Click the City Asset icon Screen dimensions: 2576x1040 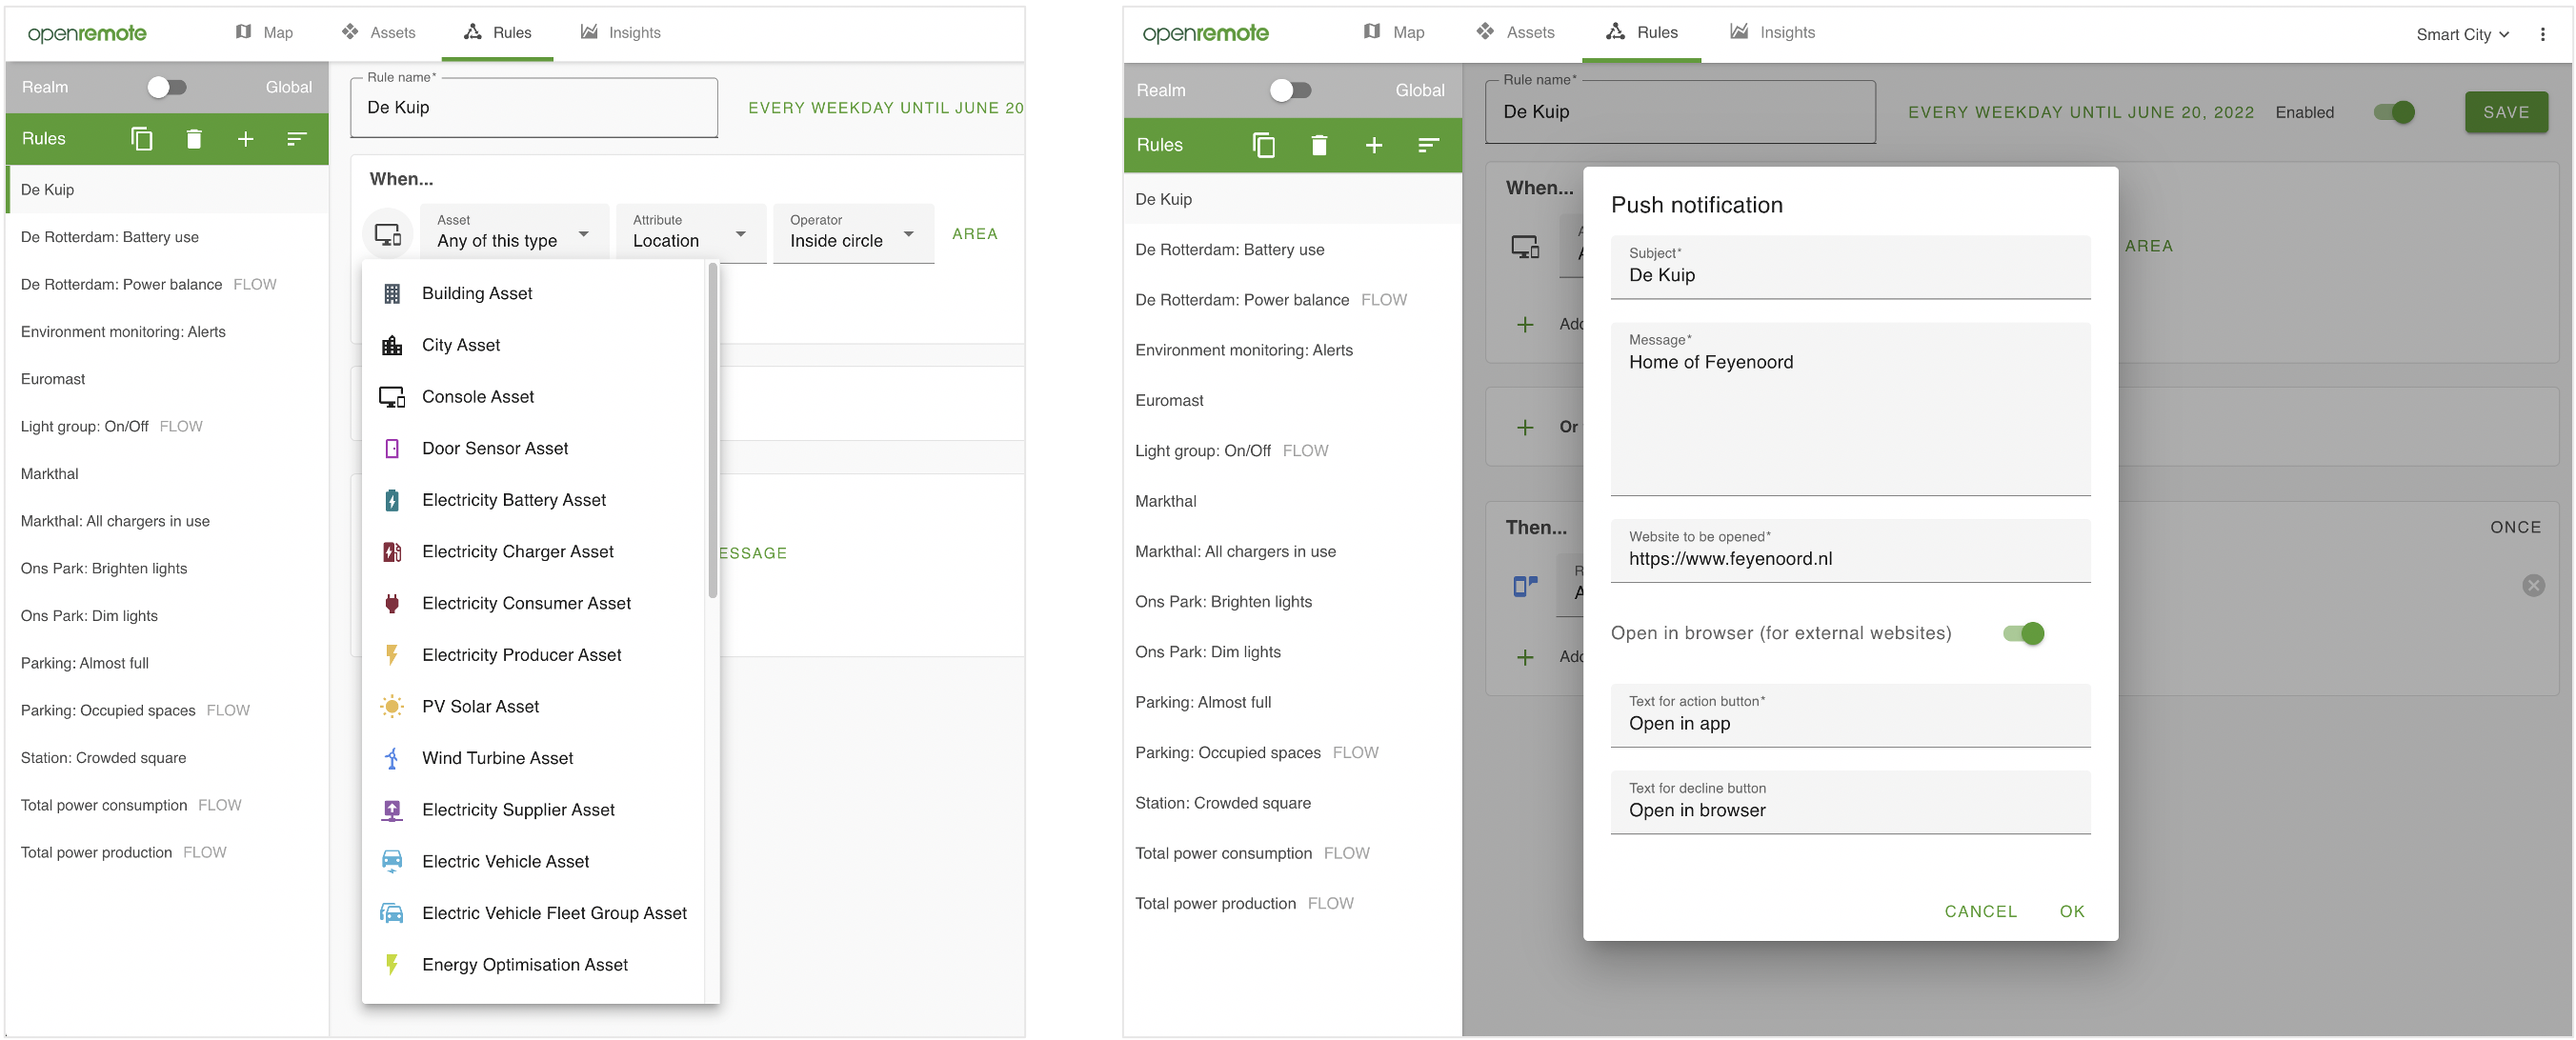392,345
